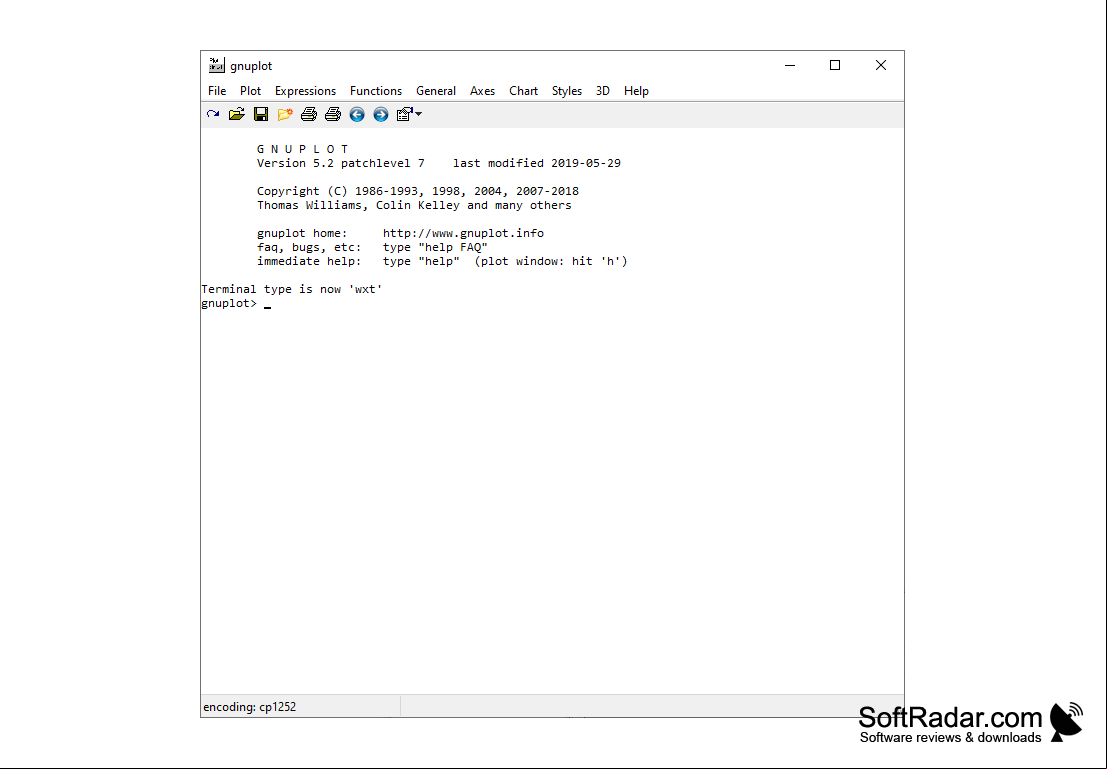
Task: Click the 'Version 5.2 patchlevel 7' text
Action: 340,163
